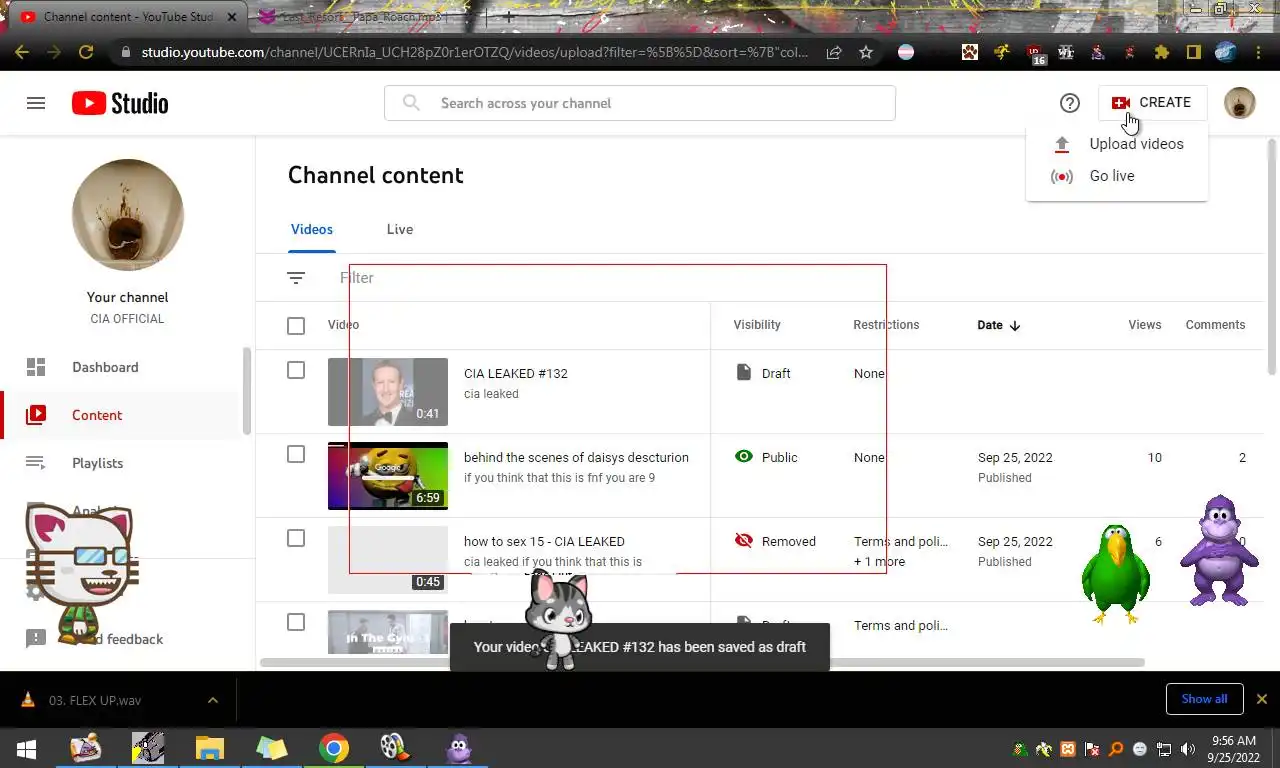Open the 6:59 daisys descturion thumbnail
Viewport: 1280px width, 768px height.
pos(388,476)
